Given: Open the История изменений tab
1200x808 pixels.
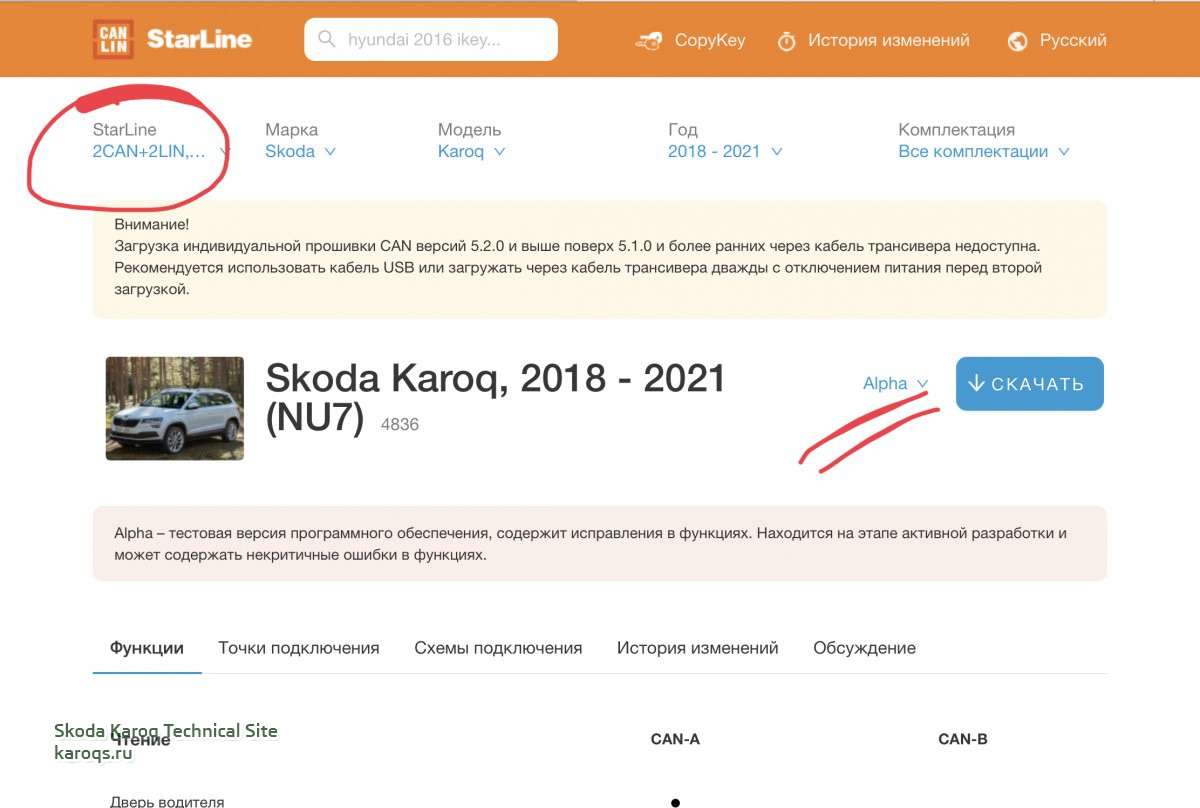Looking at the screenshot, I should coord(697,648).
